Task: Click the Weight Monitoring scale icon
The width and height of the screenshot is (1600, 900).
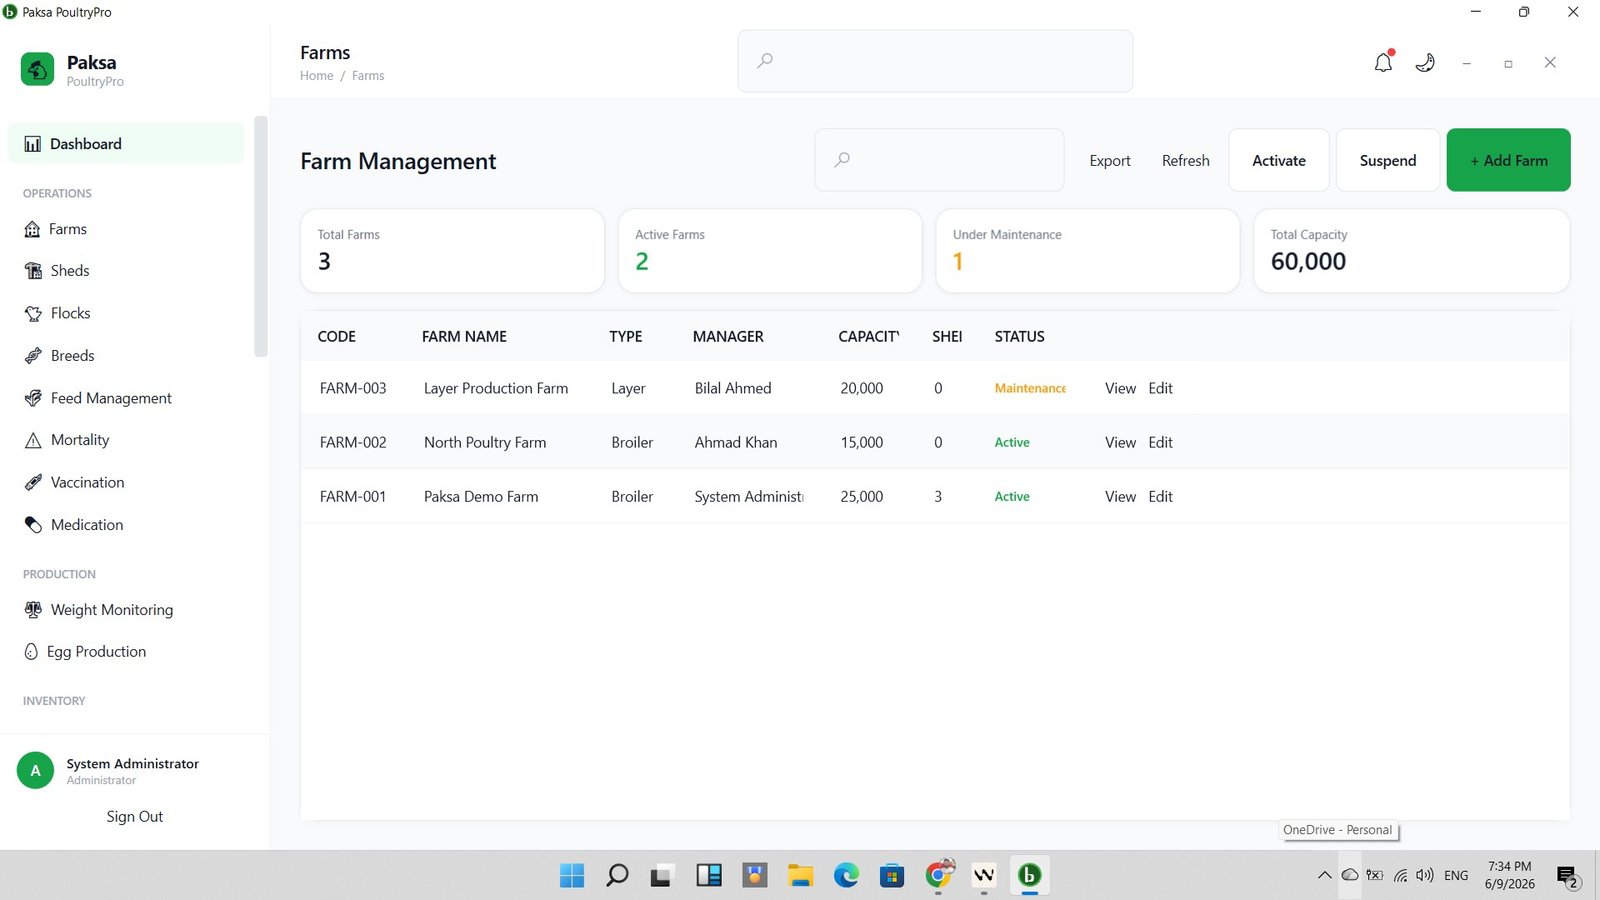Action: (33, 610)
